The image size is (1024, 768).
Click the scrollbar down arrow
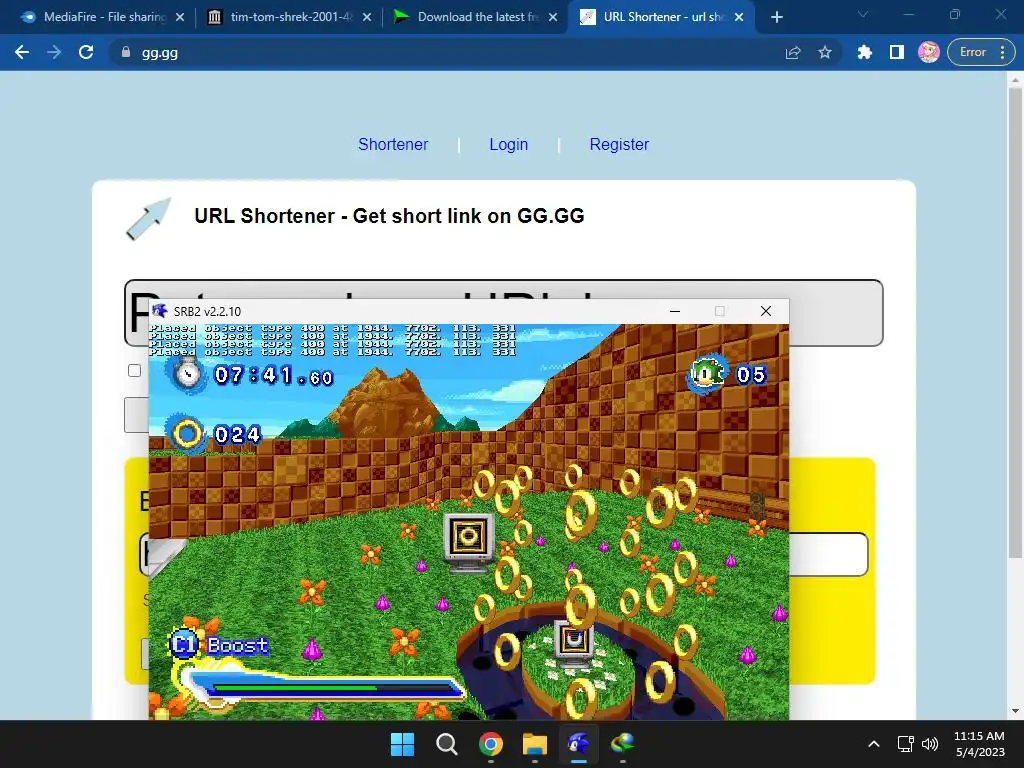click(1015, 711)
